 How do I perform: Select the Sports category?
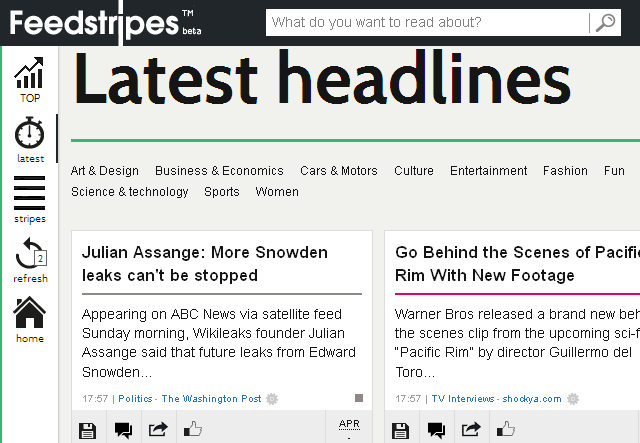pyautogui.click(x=222, y=192)
